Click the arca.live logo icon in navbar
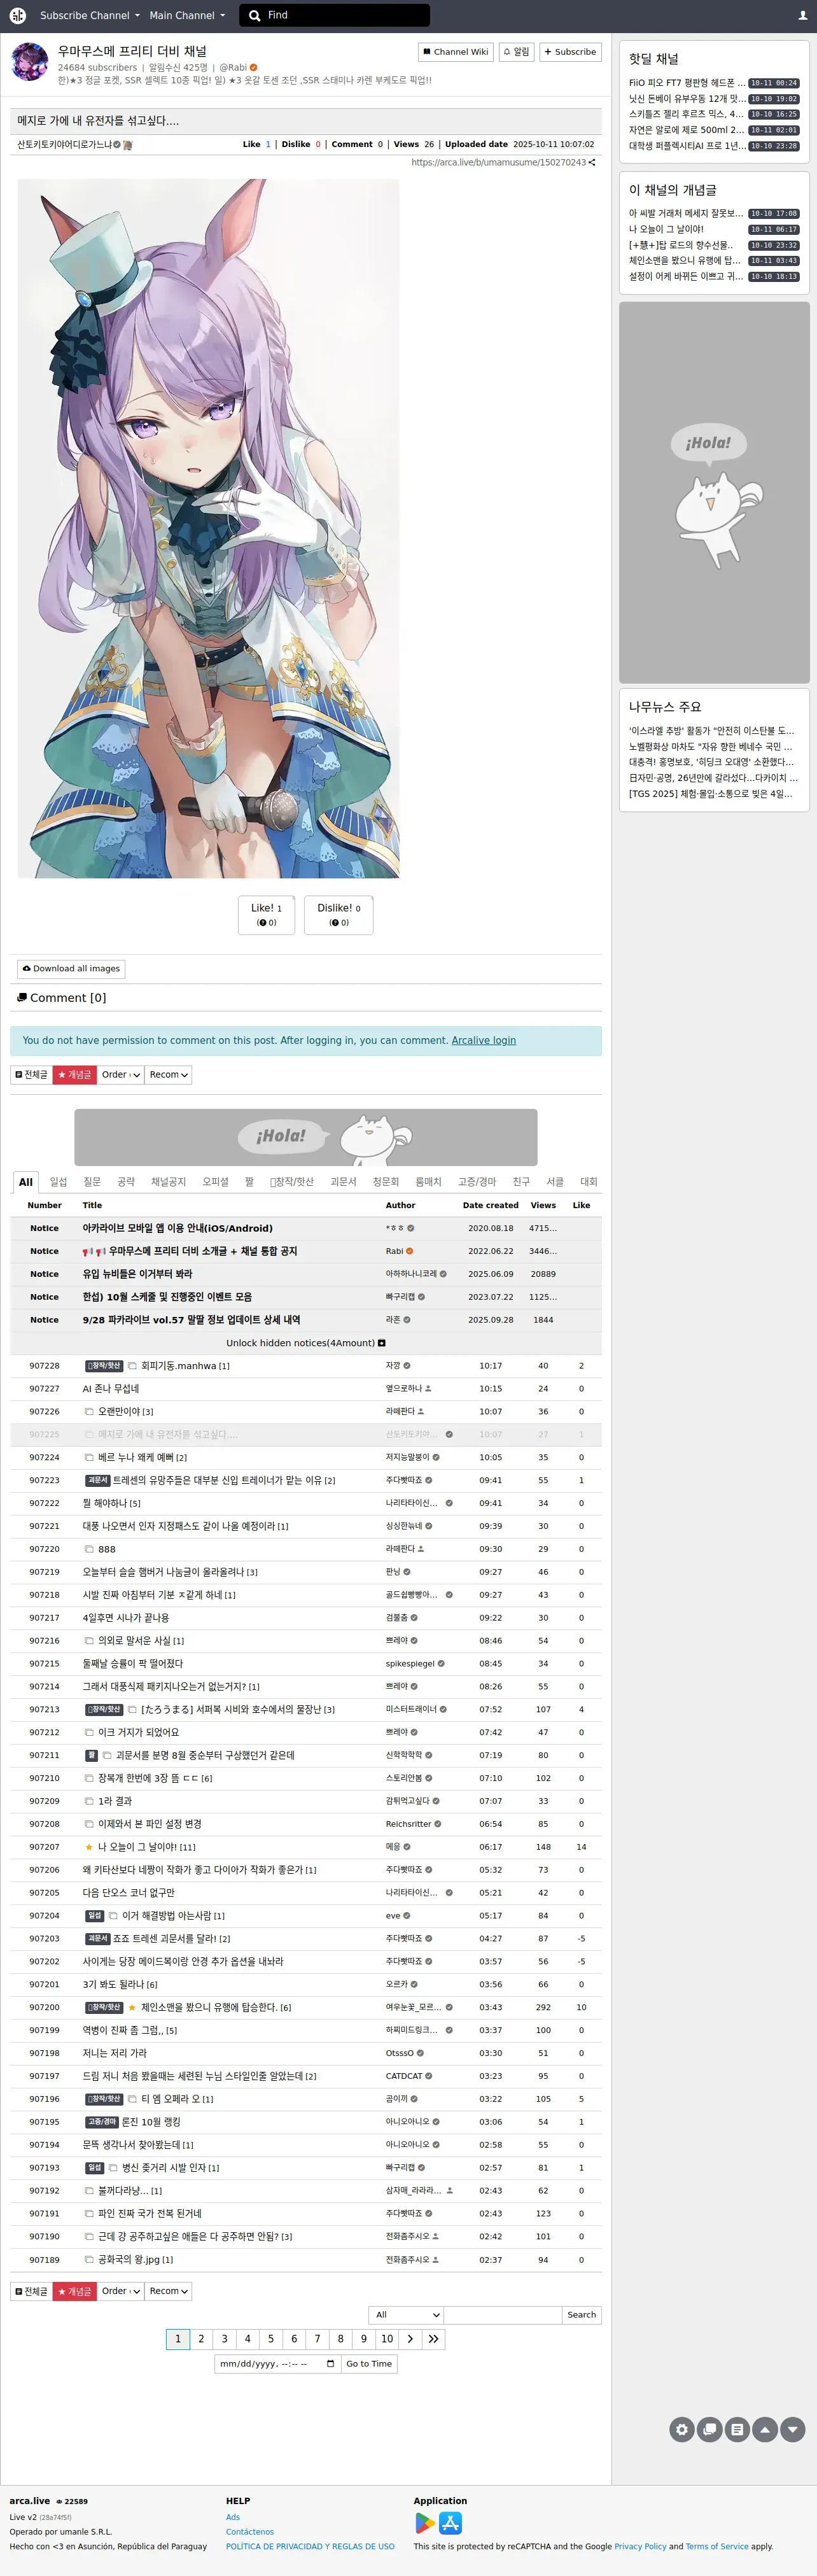Screen dimensions: 817x2576 tap(17, 15)
